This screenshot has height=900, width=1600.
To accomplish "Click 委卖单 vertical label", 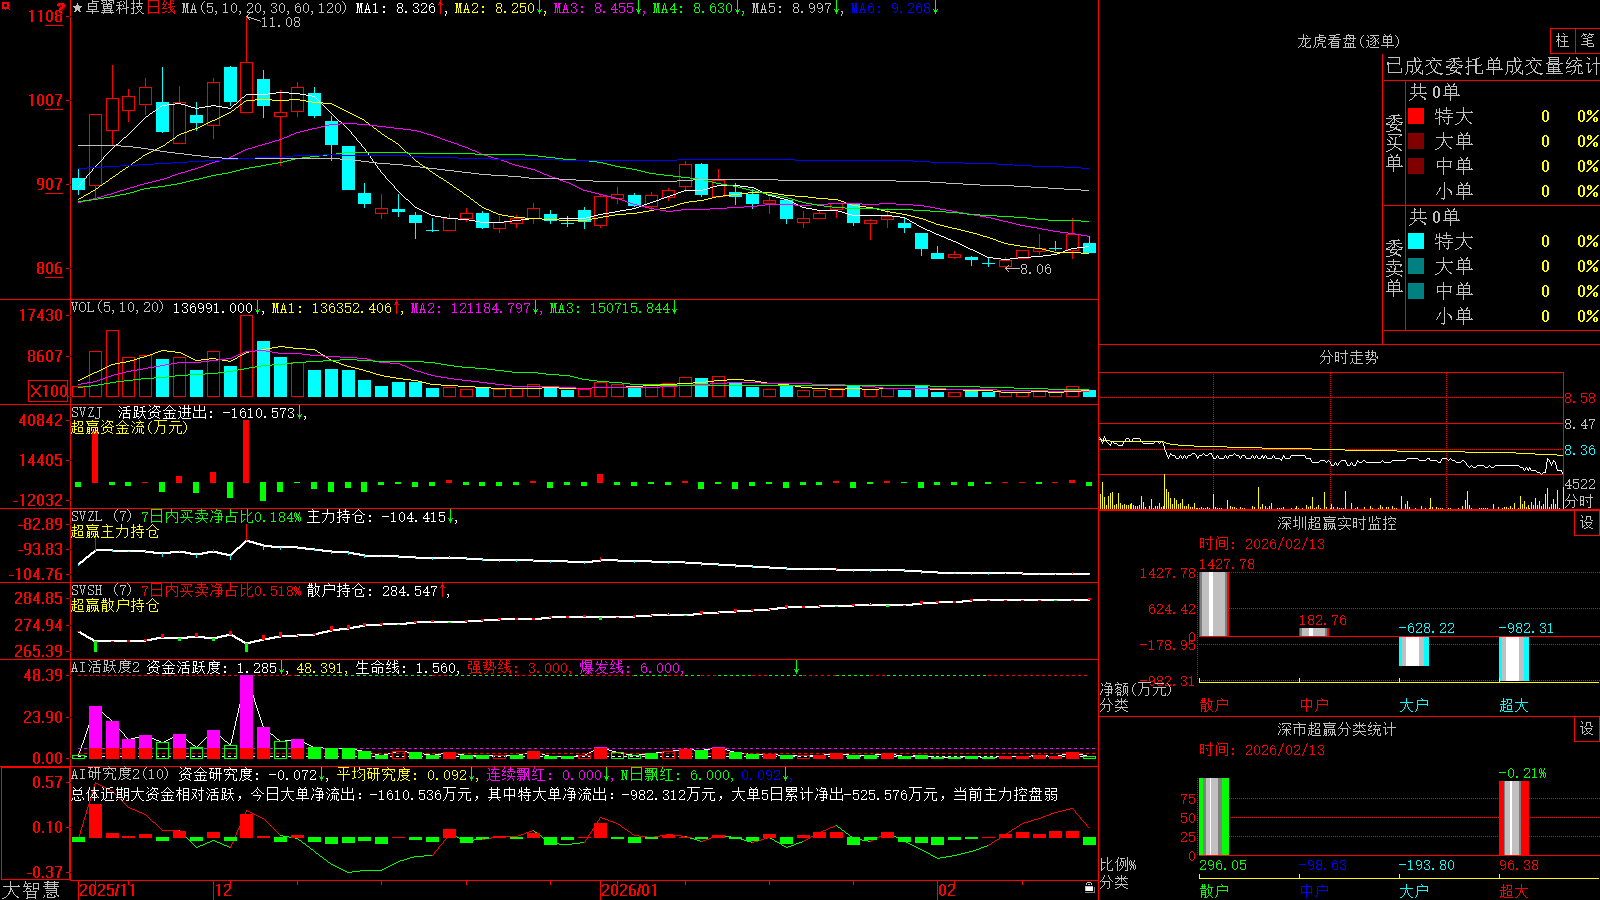I will 1394,267.
